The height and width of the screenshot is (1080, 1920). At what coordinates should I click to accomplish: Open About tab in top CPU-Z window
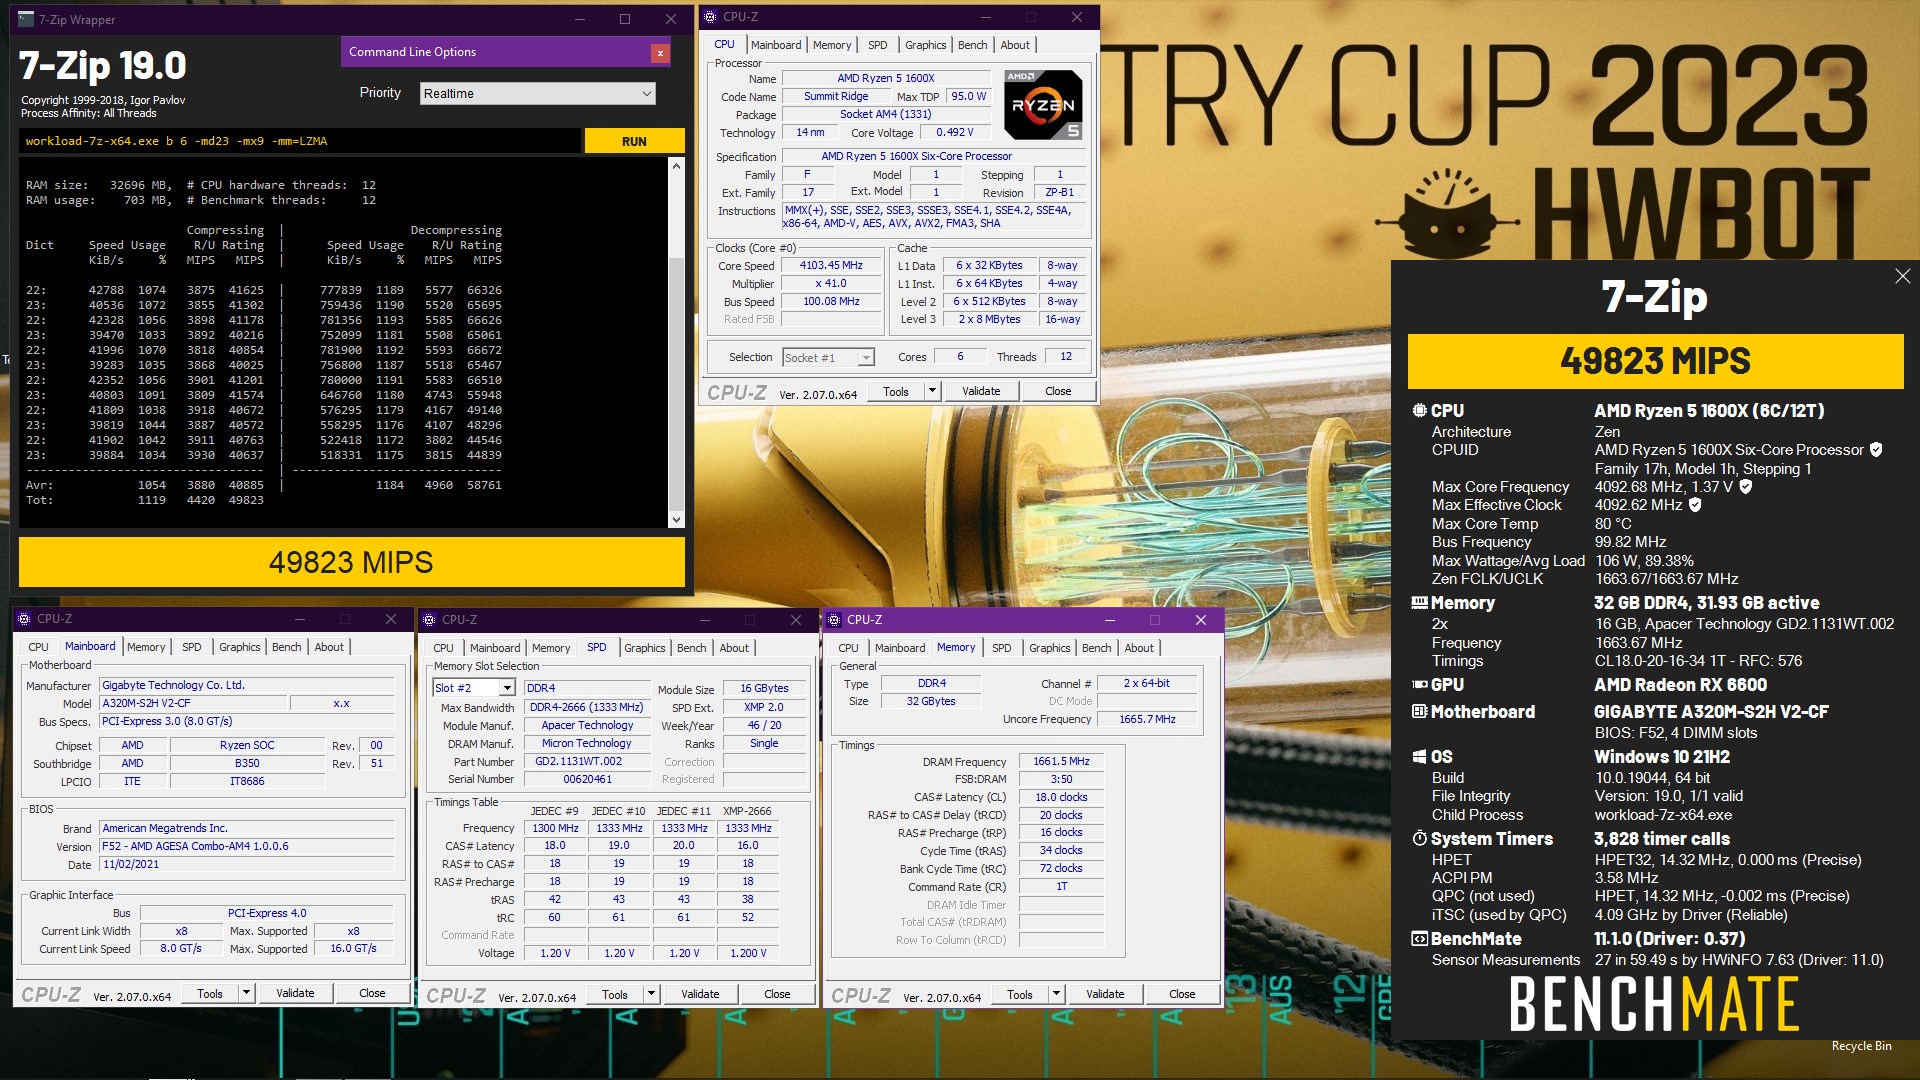tap(1015, 45)
